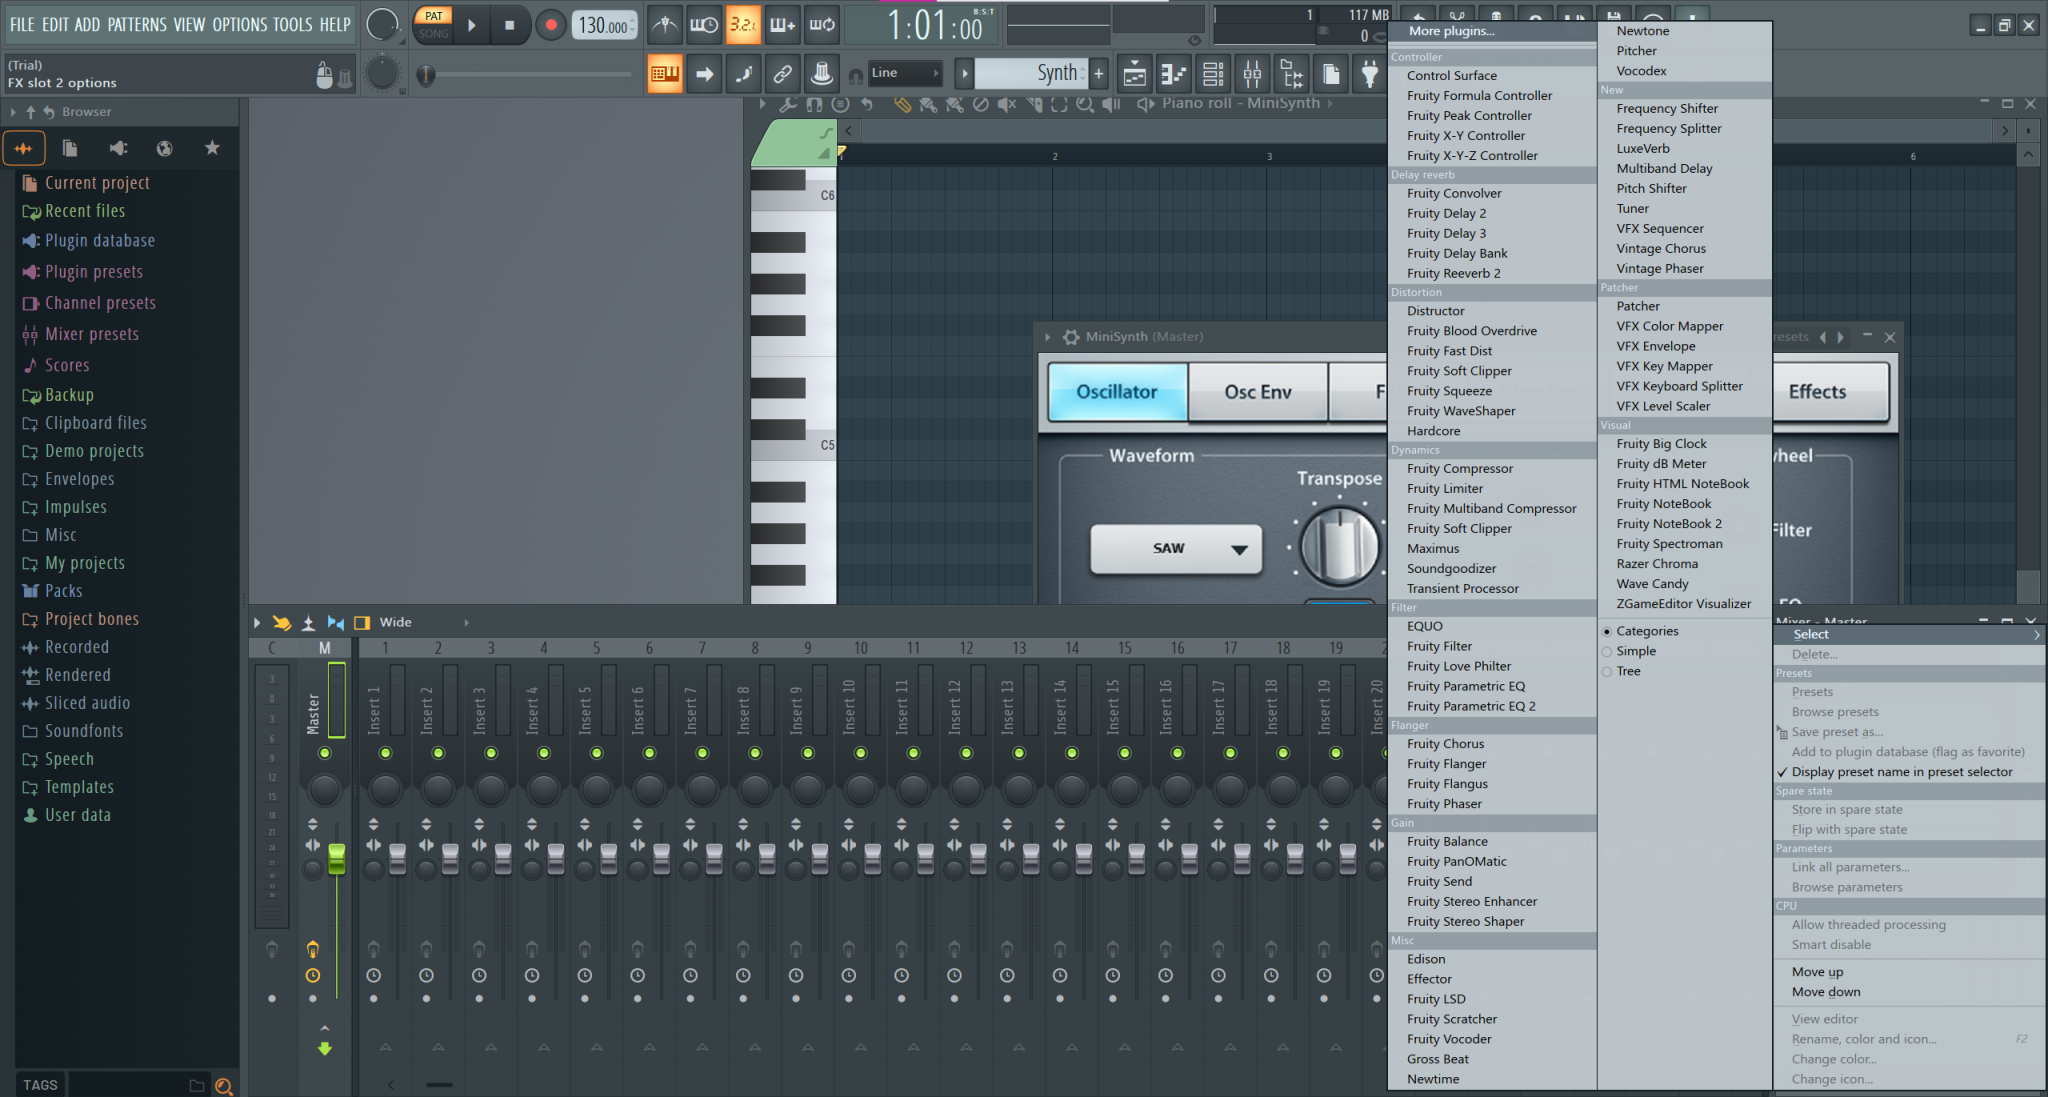Click the browser smart find magnifier icon
Image resolution: width=2048 pixels, height=1097 pixels.
(225, 1086)
